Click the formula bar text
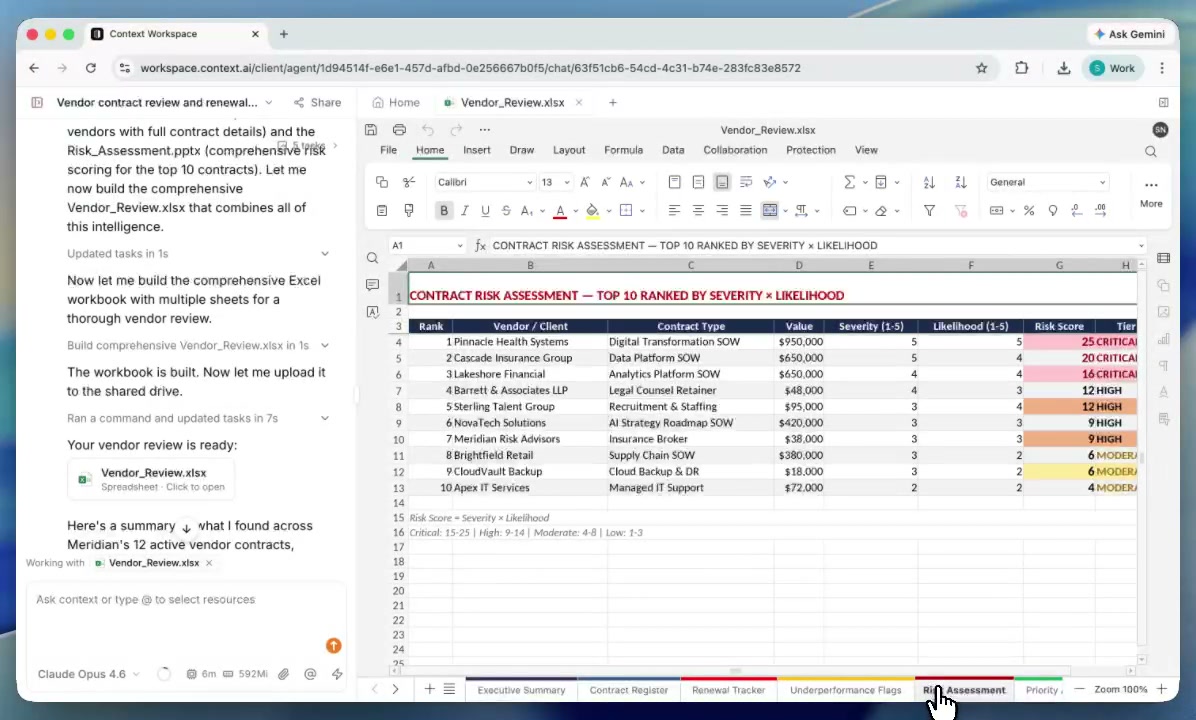 tap(684, 246)
